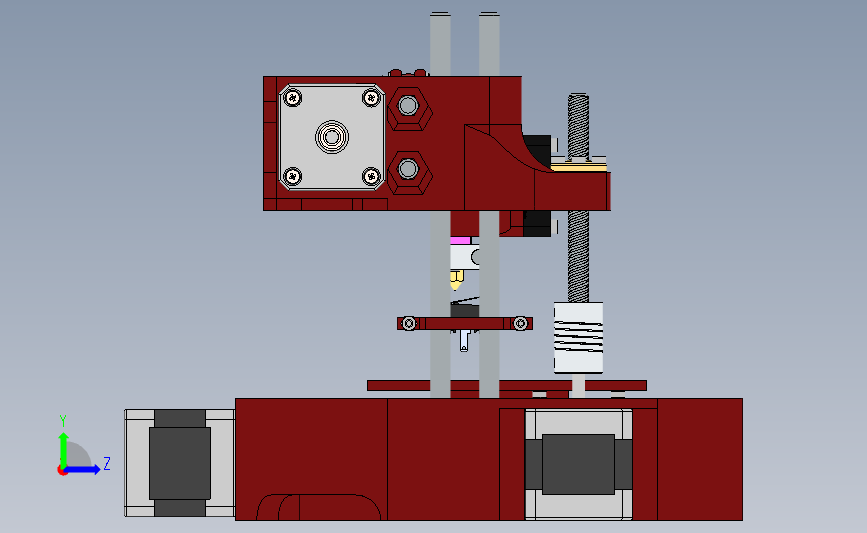Screen dimensions: 867x533
Task: Select the top-right screw on the carriage motor
Action: click(x=371, y=98)
